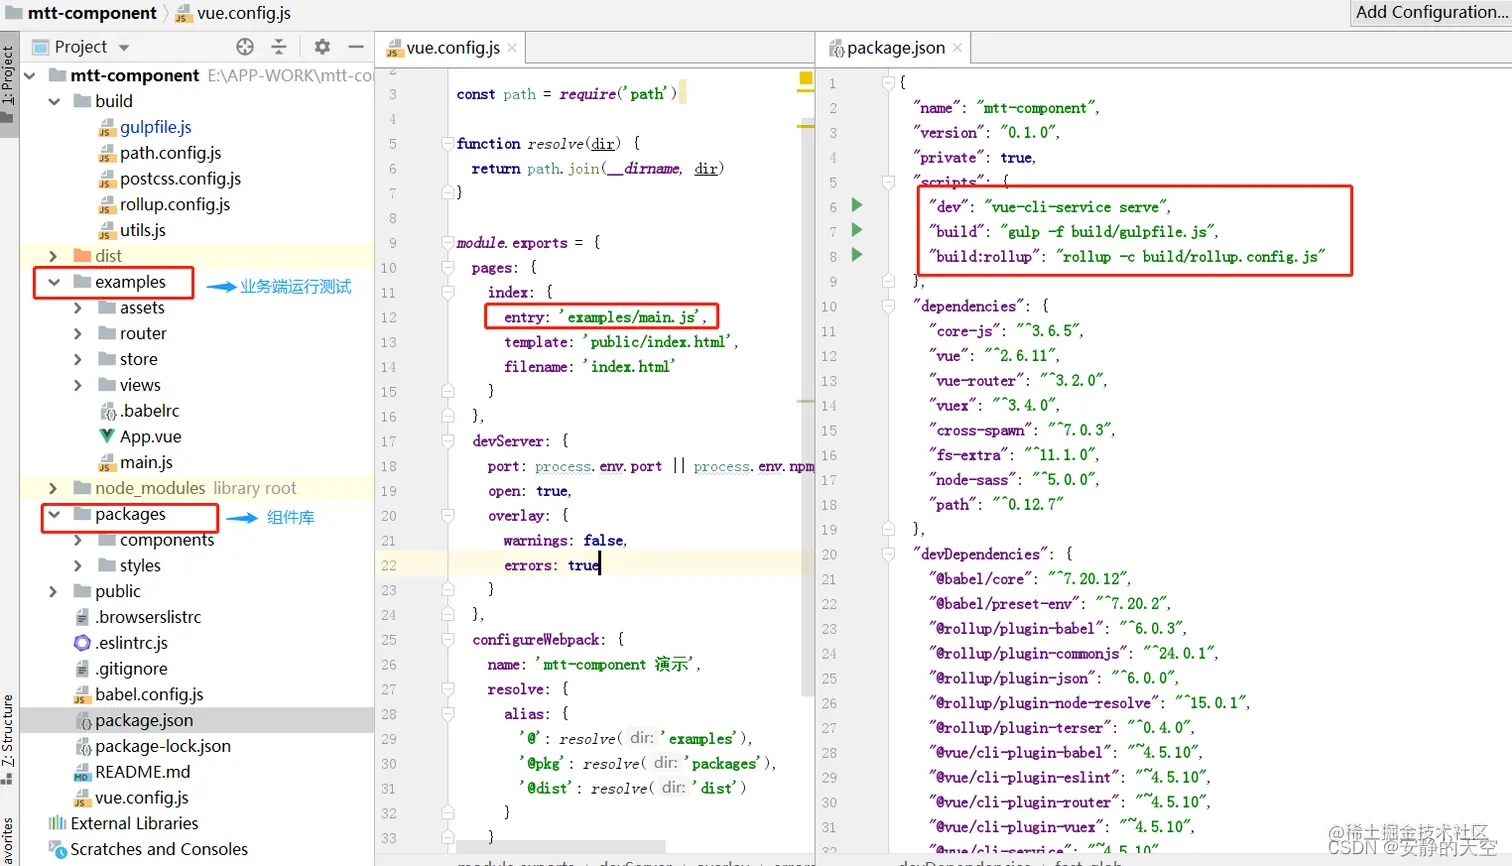Run the build script gutter arrow
The width and height of the screenshot is (1512, 866).
(857, 230)
